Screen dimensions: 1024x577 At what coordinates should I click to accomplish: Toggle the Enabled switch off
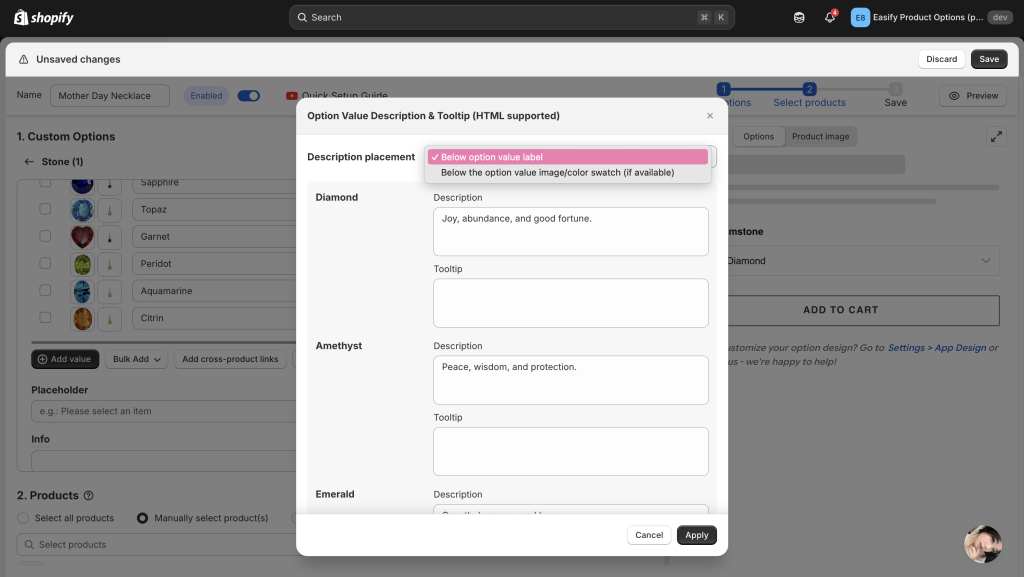(x=248, y=96)
